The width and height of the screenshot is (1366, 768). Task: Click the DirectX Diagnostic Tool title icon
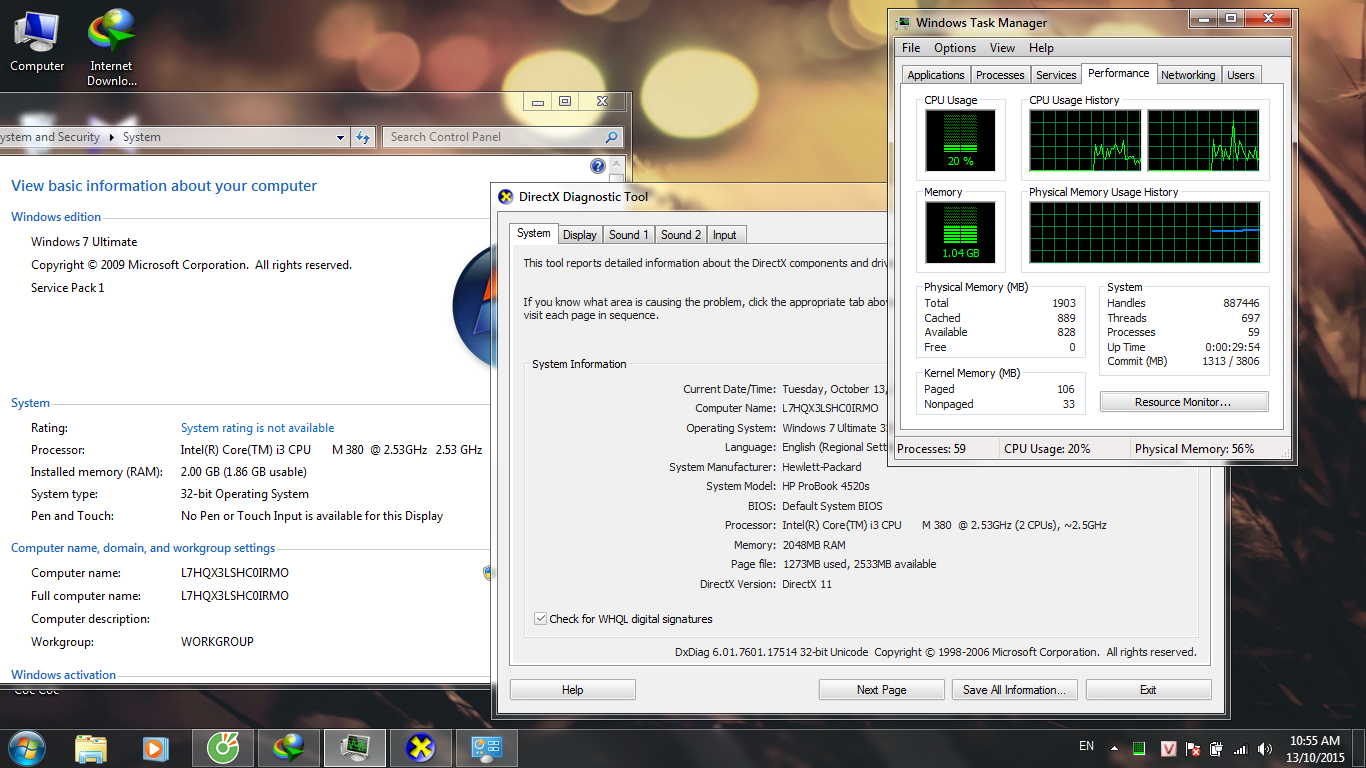pos(506,197)
